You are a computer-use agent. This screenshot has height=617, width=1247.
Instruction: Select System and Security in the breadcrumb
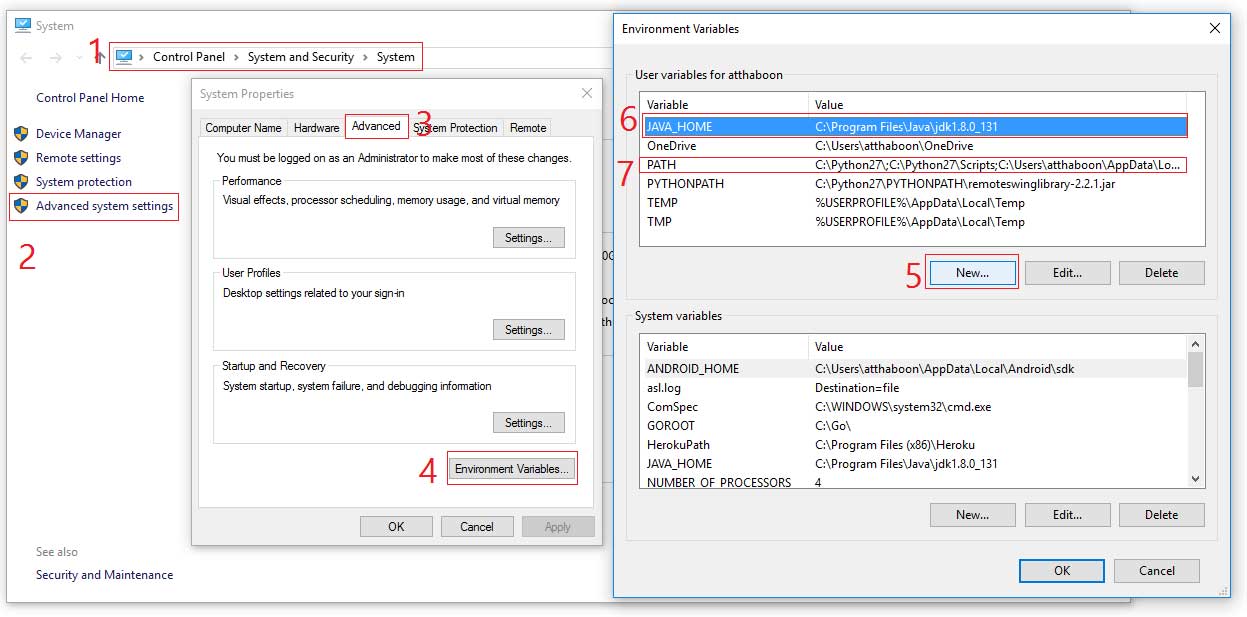[301, 57]
